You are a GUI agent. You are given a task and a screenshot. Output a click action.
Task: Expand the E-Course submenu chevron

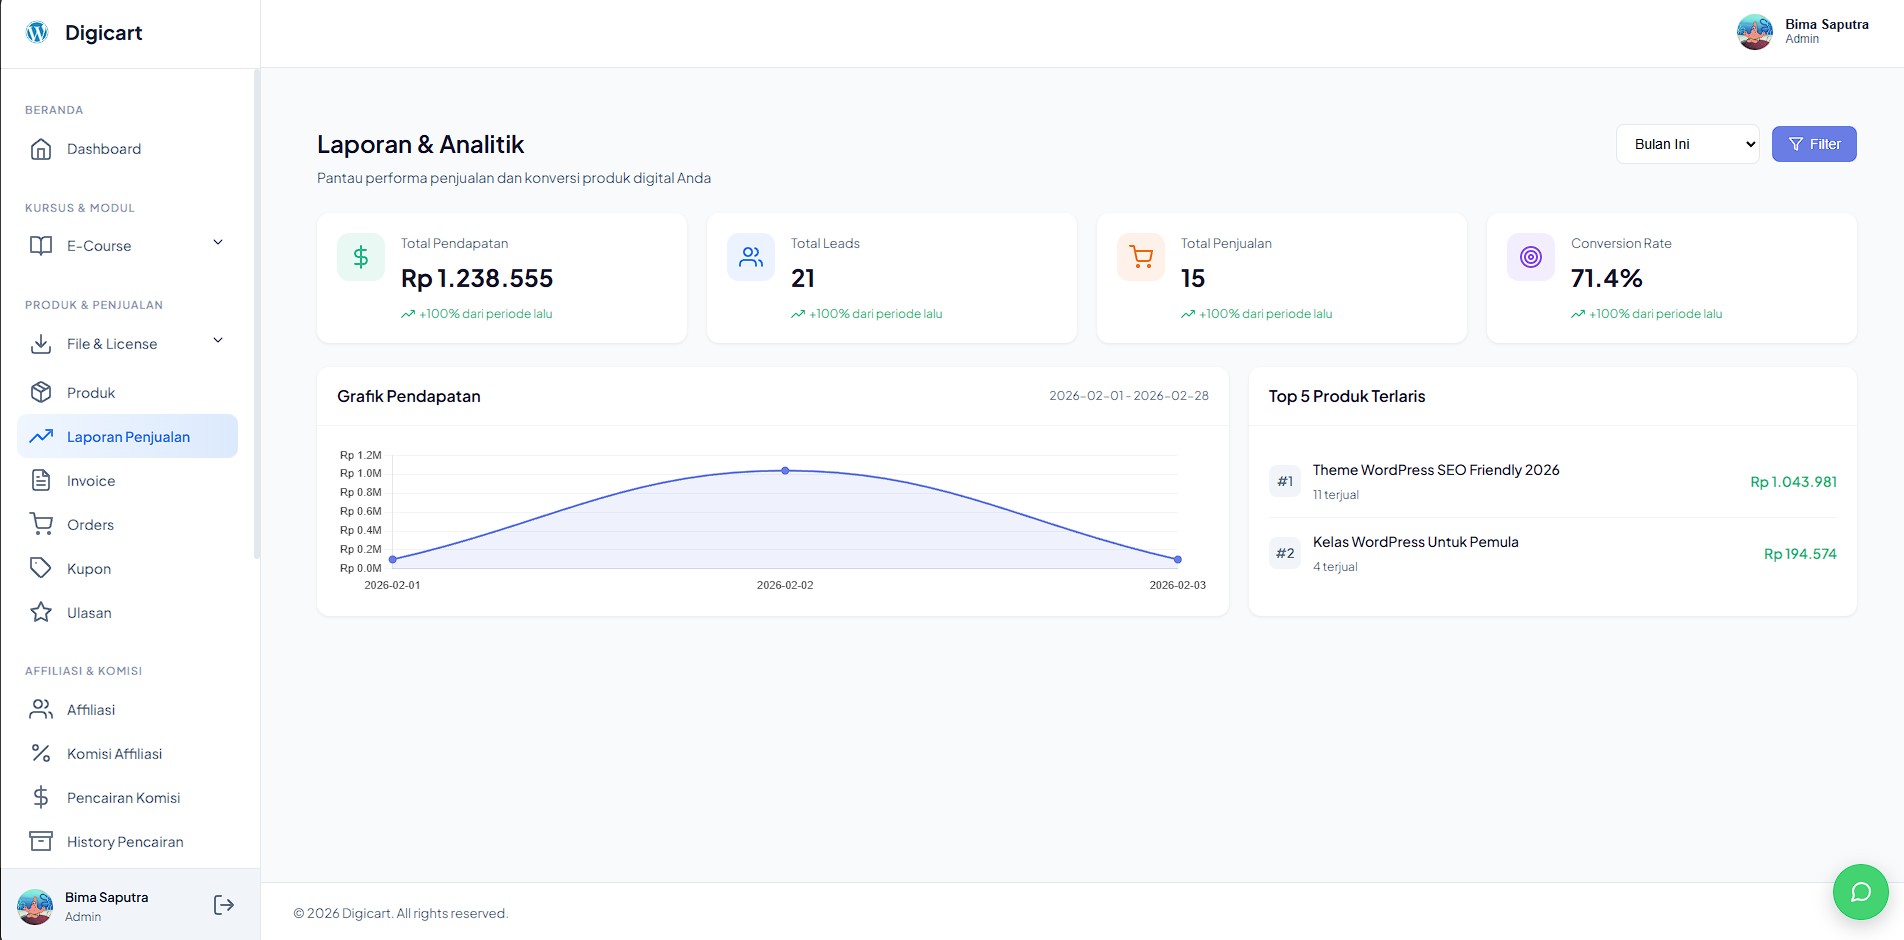[218, 243]
